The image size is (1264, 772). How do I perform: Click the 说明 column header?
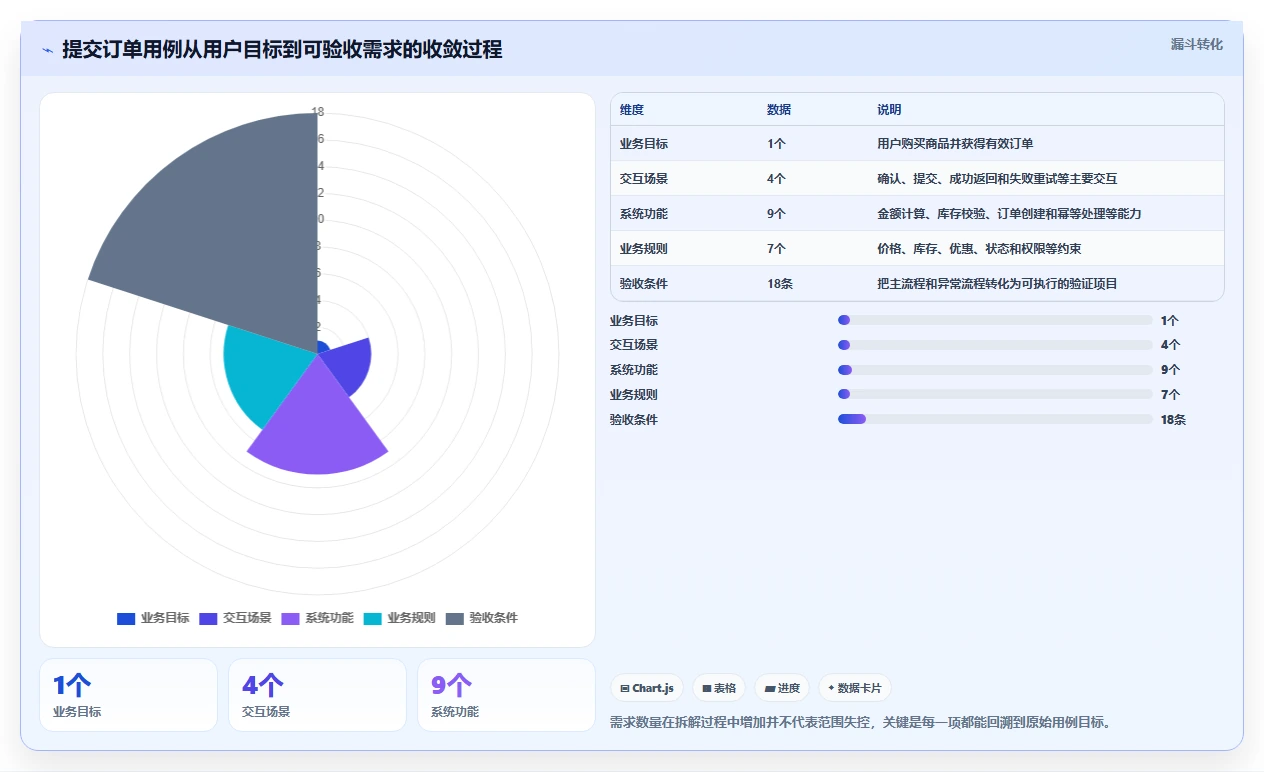[x=889, y=110]
